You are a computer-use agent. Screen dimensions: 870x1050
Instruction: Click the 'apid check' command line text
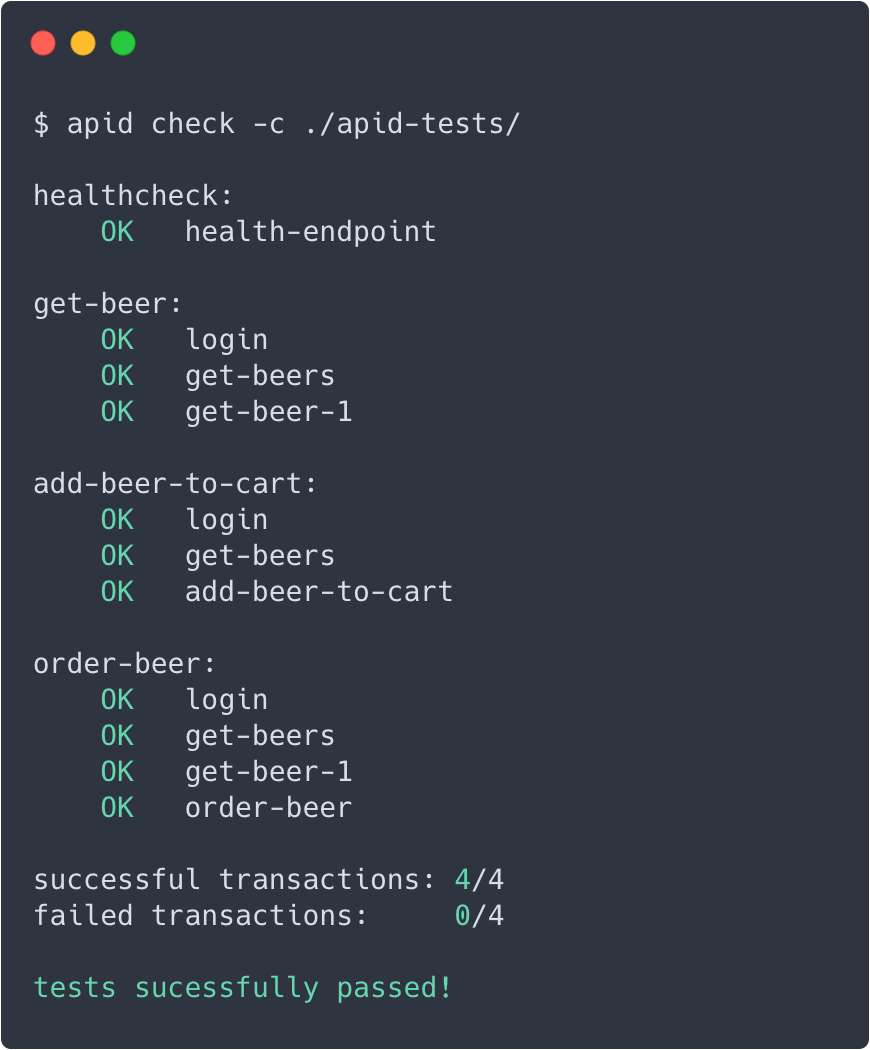click(277, 124)
